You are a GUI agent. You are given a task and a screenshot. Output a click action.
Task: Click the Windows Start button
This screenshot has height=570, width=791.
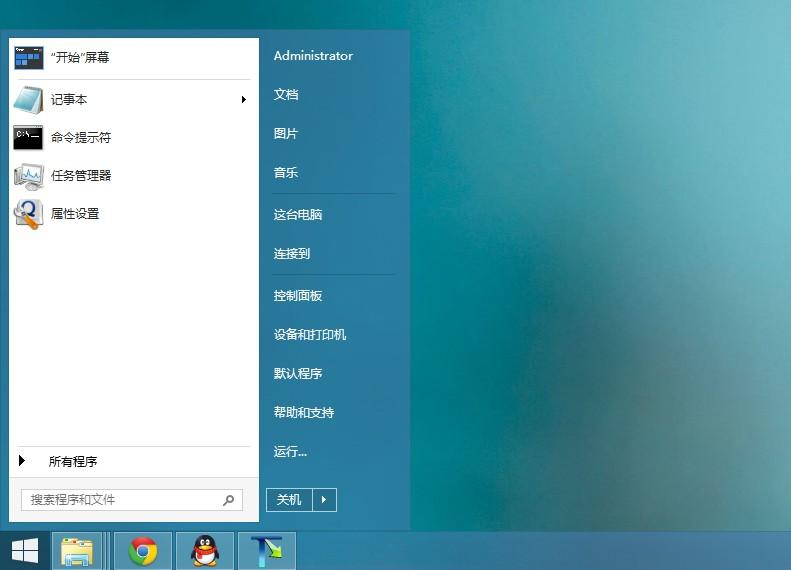point(24,551)
